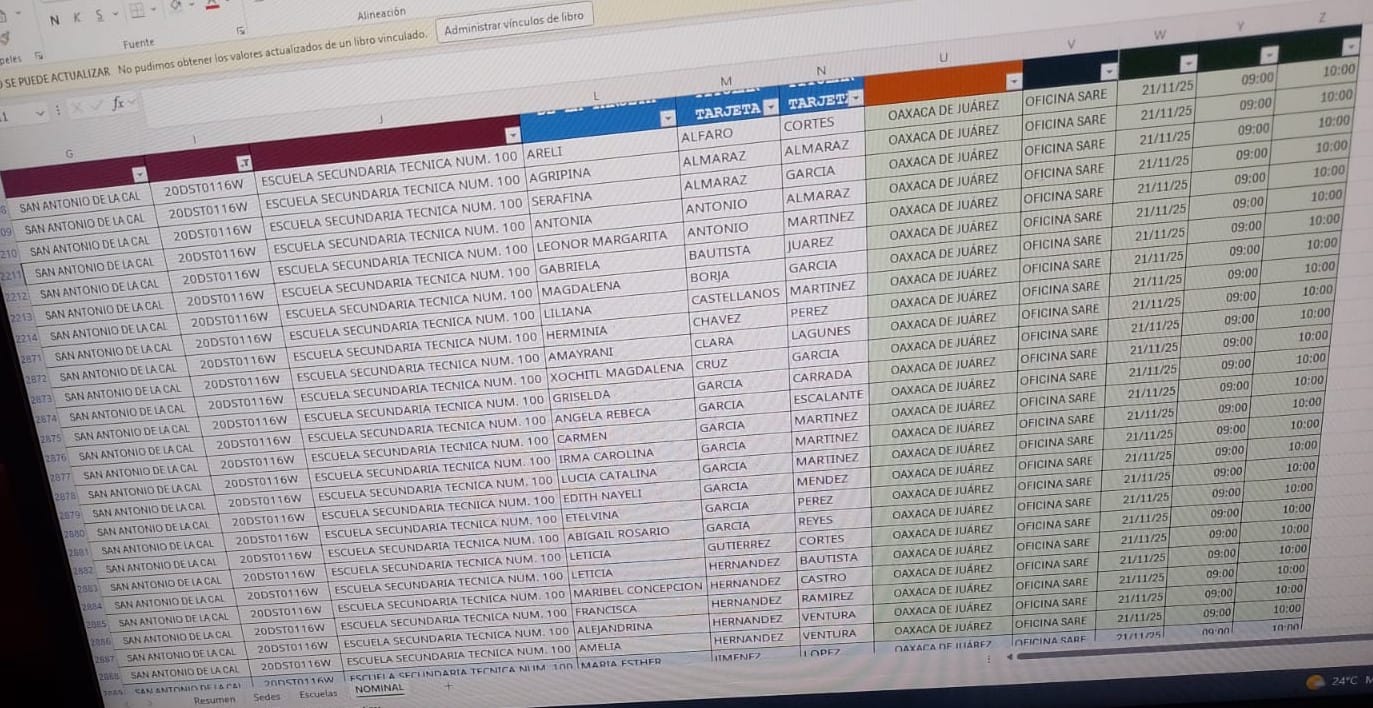Open filter dropdown on column V header
This screenshot has height=708, width=1373.
pos(1108,72)
